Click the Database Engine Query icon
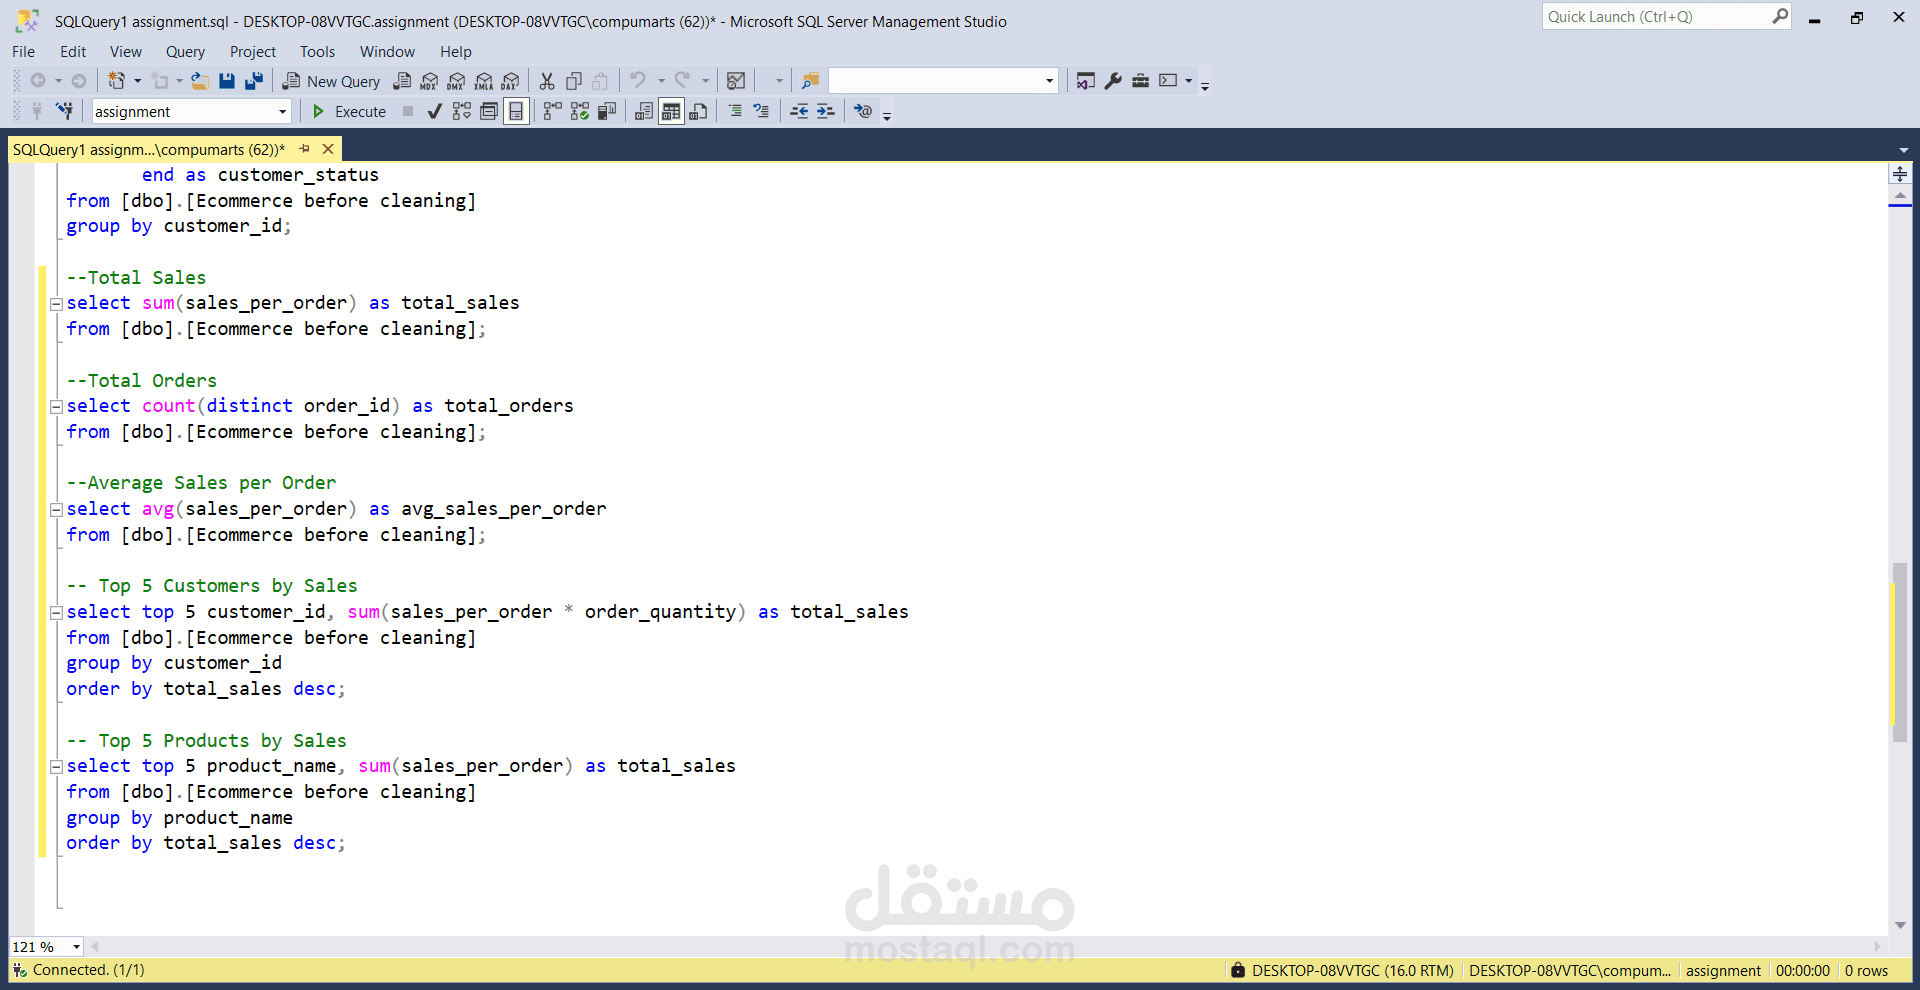The height and width of the screenshot is (990, 1920). 402,81
